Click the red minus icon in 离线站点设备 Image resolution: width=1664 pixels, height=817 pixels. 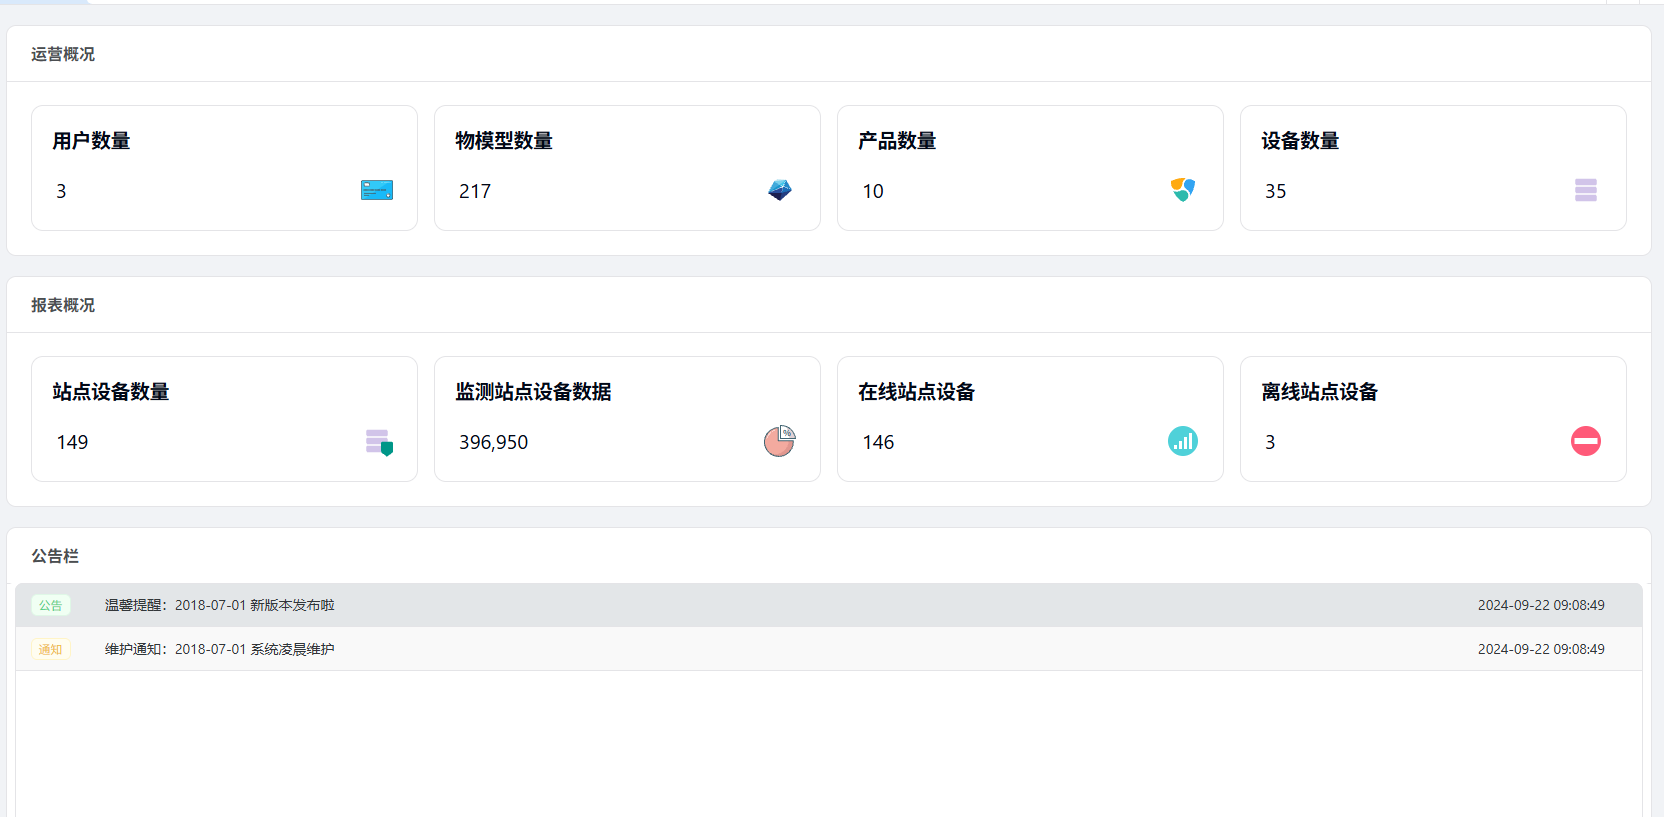point(1586,441)
